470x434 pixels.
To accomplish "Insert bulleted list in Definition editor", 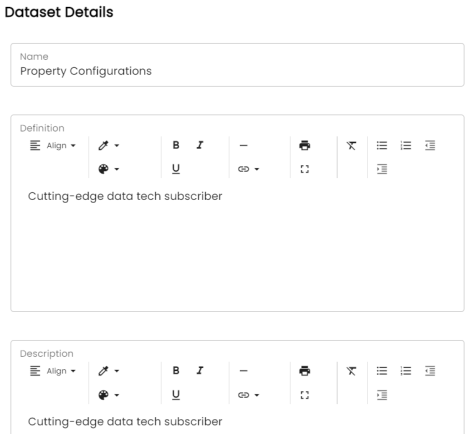I will pos(382,145).
